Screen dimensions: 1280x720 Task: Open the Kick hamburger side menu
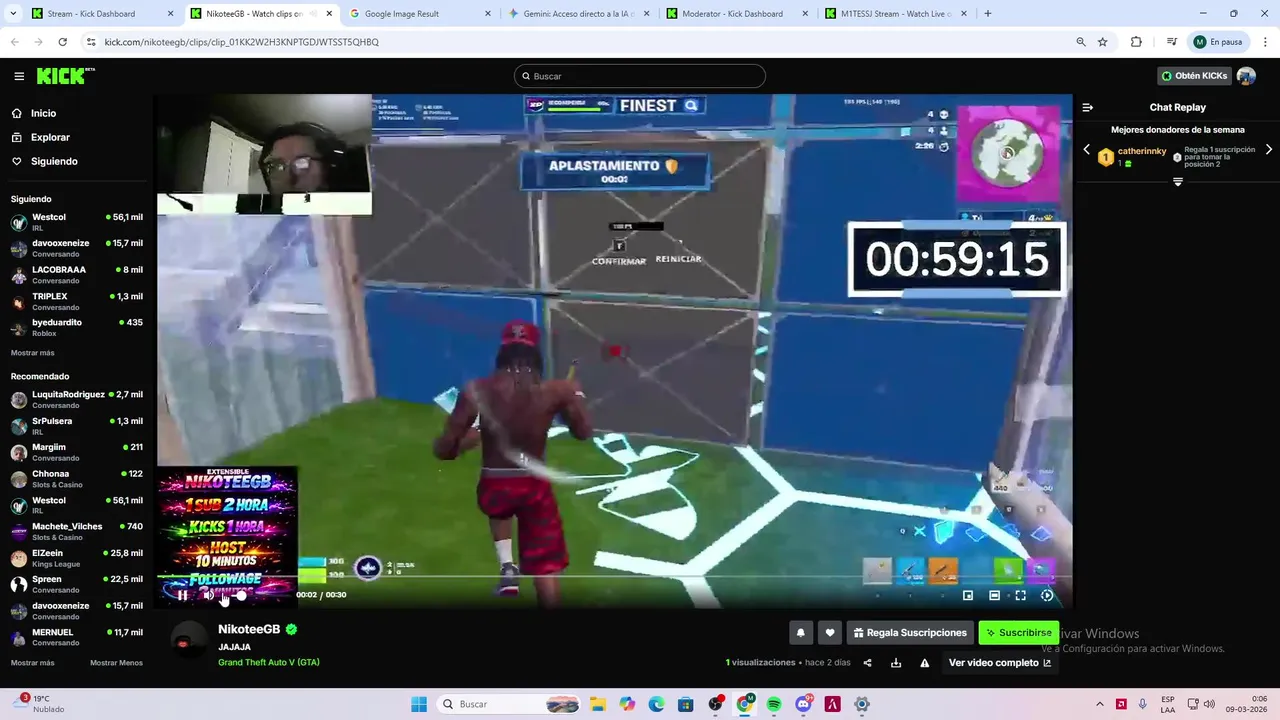click(19, 76)
